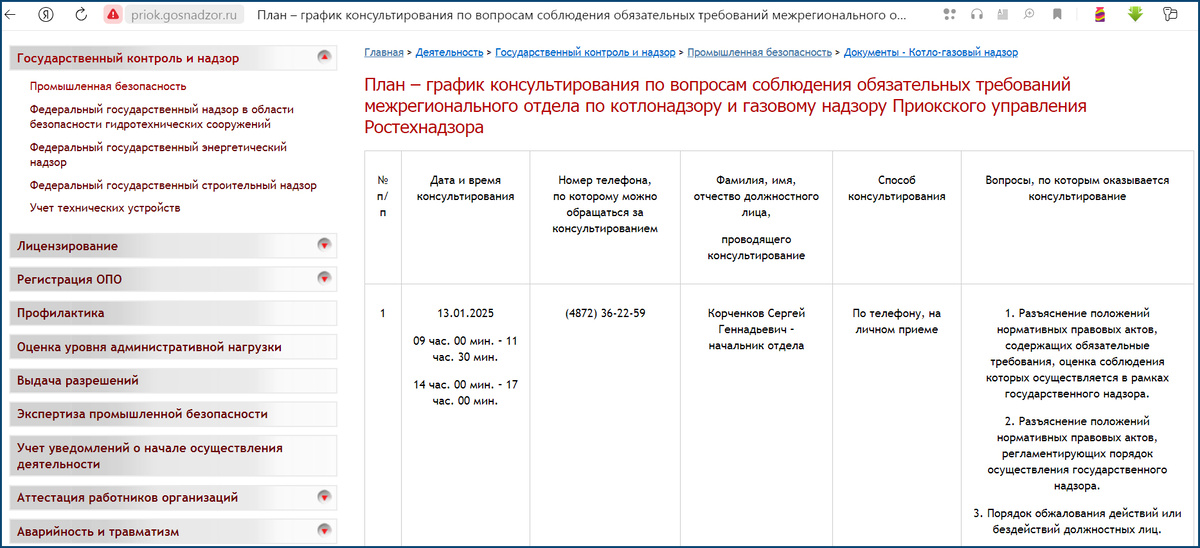Open the key password manager icon
The height and width of the screenshot is (548, 1200).
(1171, 15)
